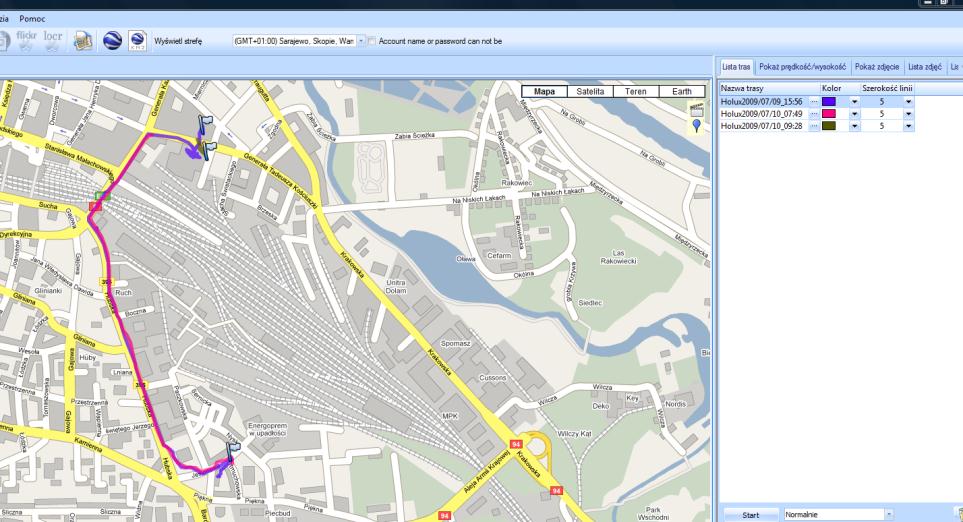The height and width of the screenshot is (522, 963).
Task: Click the Wilczy Kąt label on map
Action: pyautogui.click(x=574, y=434)
